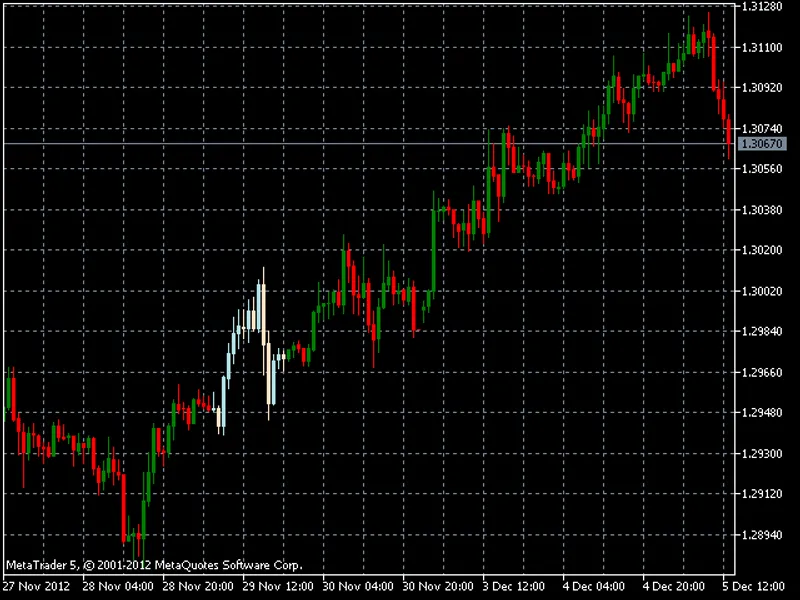Click the 1.29300 price scale label
The height and width of the screenshot is (600, 800).
(762, 454)
